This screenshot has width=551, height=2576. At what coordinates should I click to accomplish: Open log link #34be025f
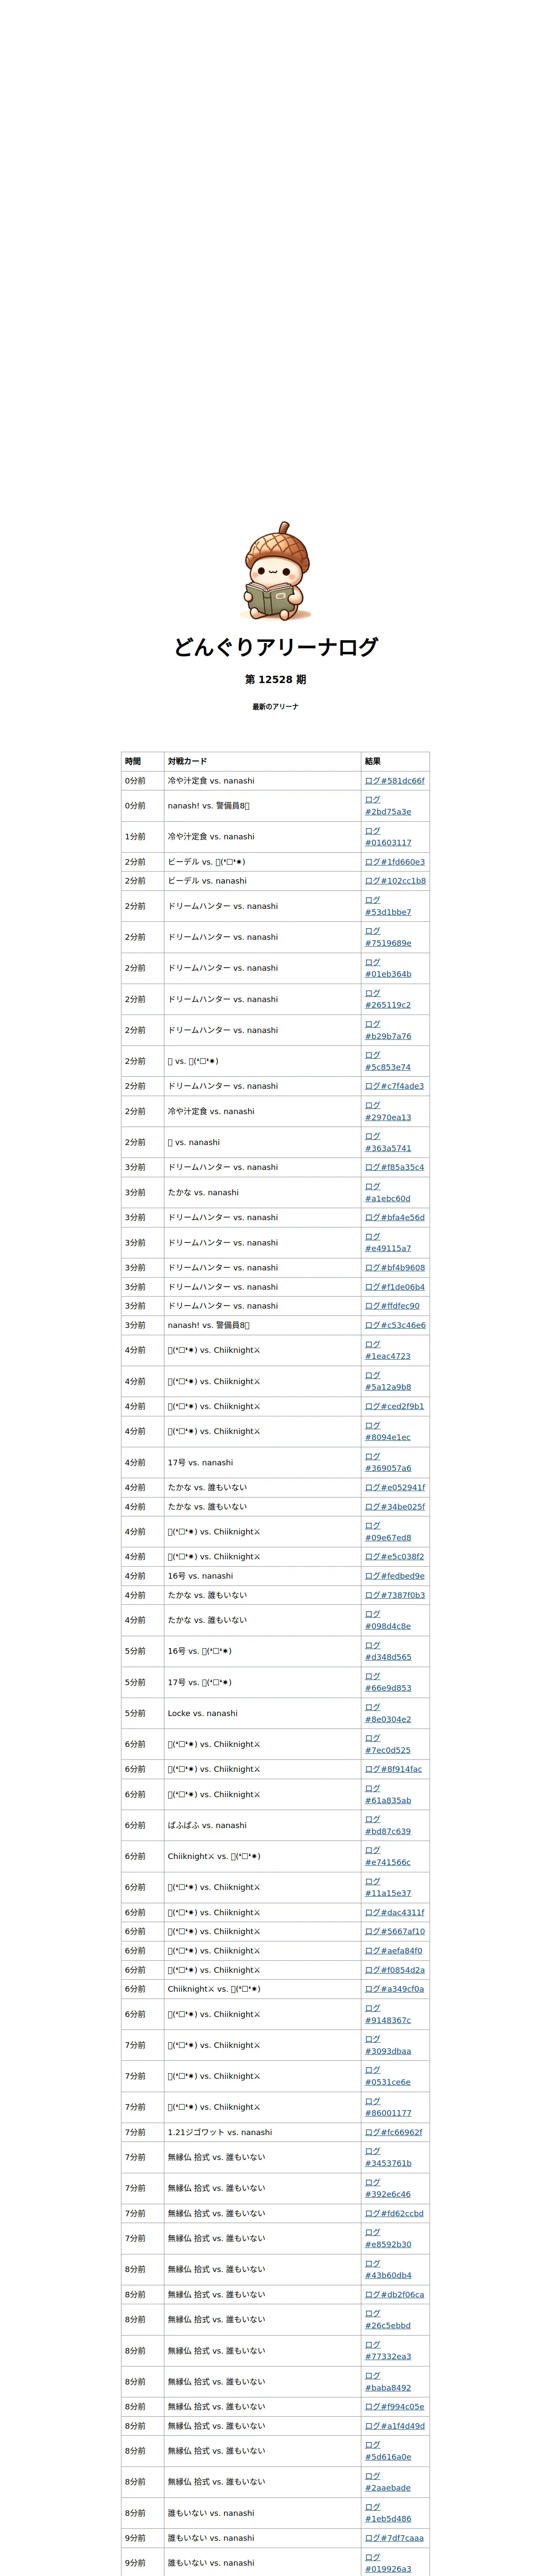[x=395, y=1506]
